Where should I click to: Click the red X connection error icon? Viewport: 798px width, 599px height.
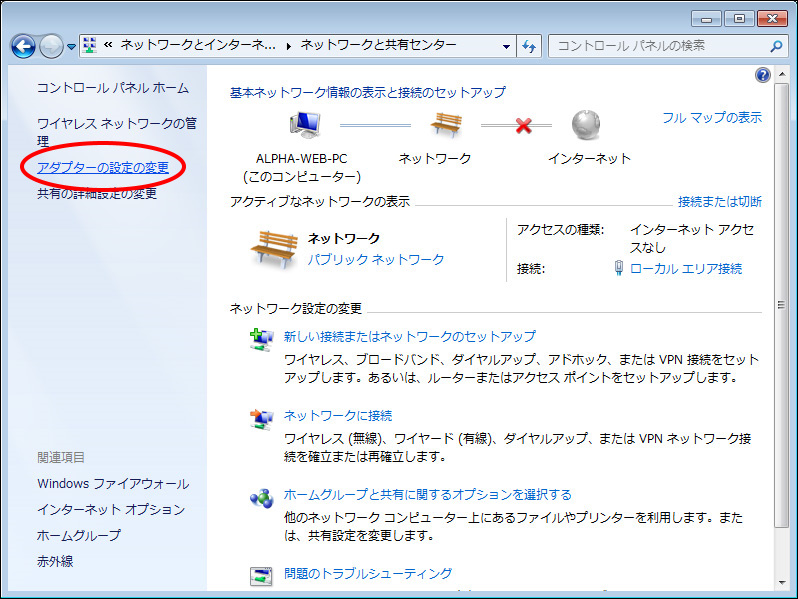click(522, 126)
